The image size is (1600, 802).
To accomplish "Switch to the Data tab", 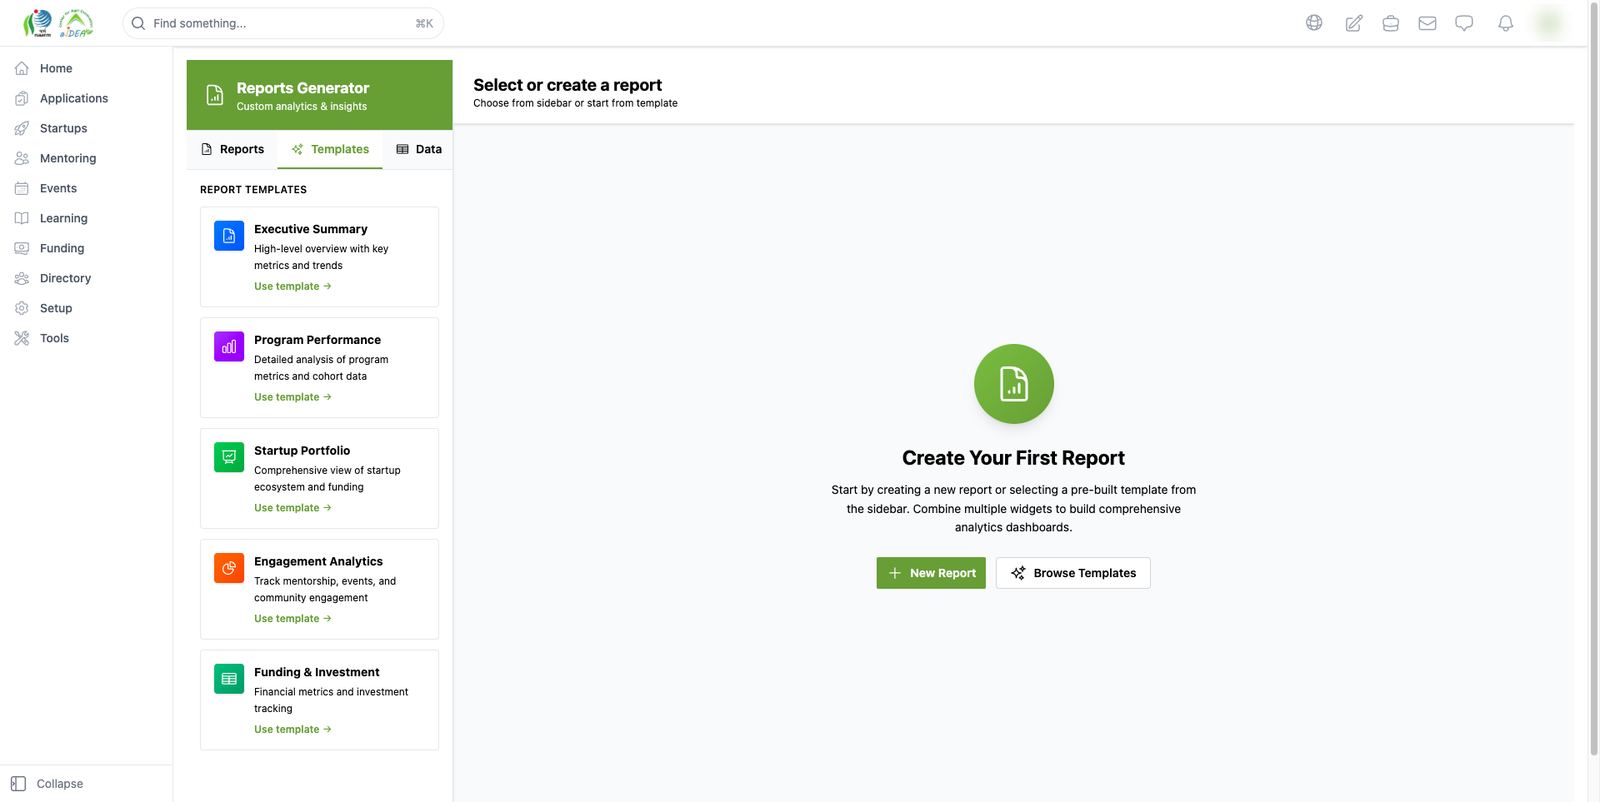I will pos(418,149).
